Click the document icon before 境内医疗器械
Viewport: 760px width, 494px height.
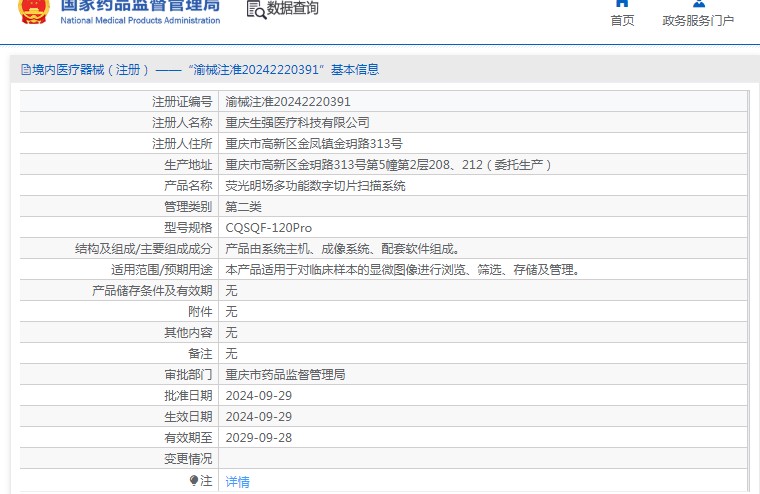tap(26, 70)
